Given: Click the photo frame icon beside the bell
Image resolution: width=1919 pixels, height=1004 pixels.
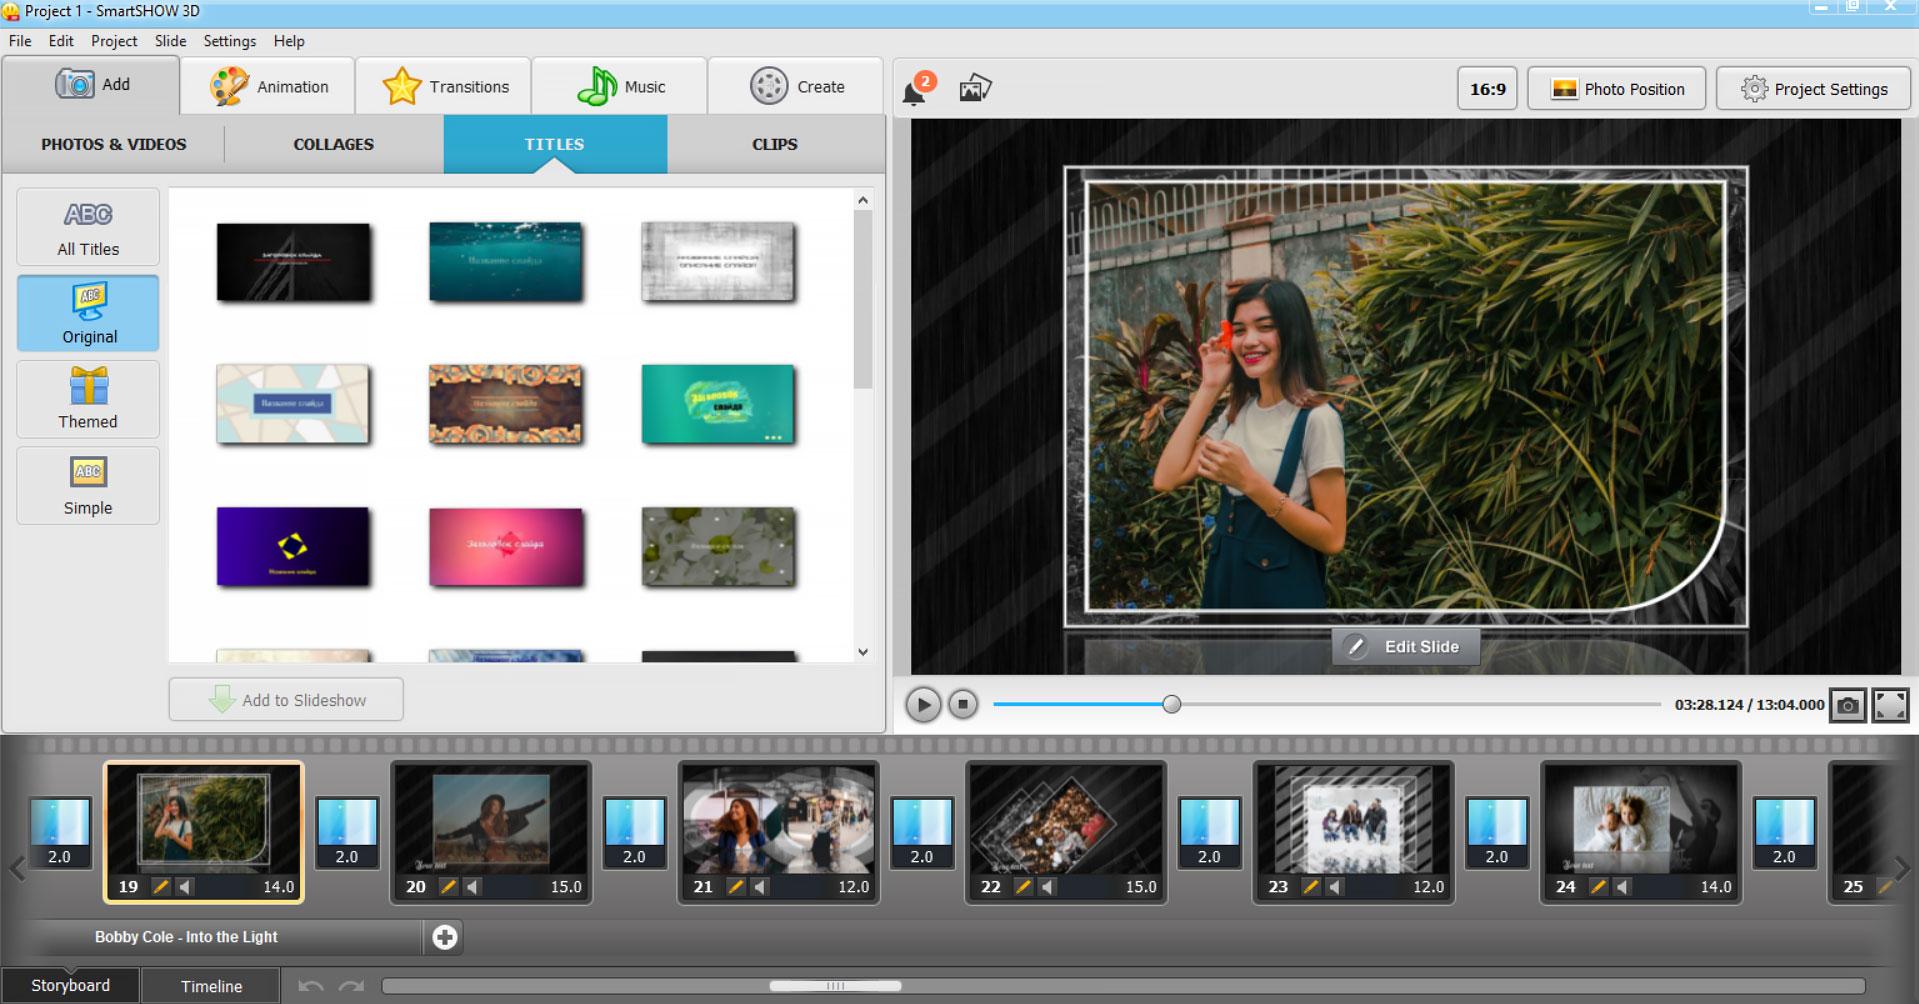Looking at the screenshot, I should tap(975, 88).
